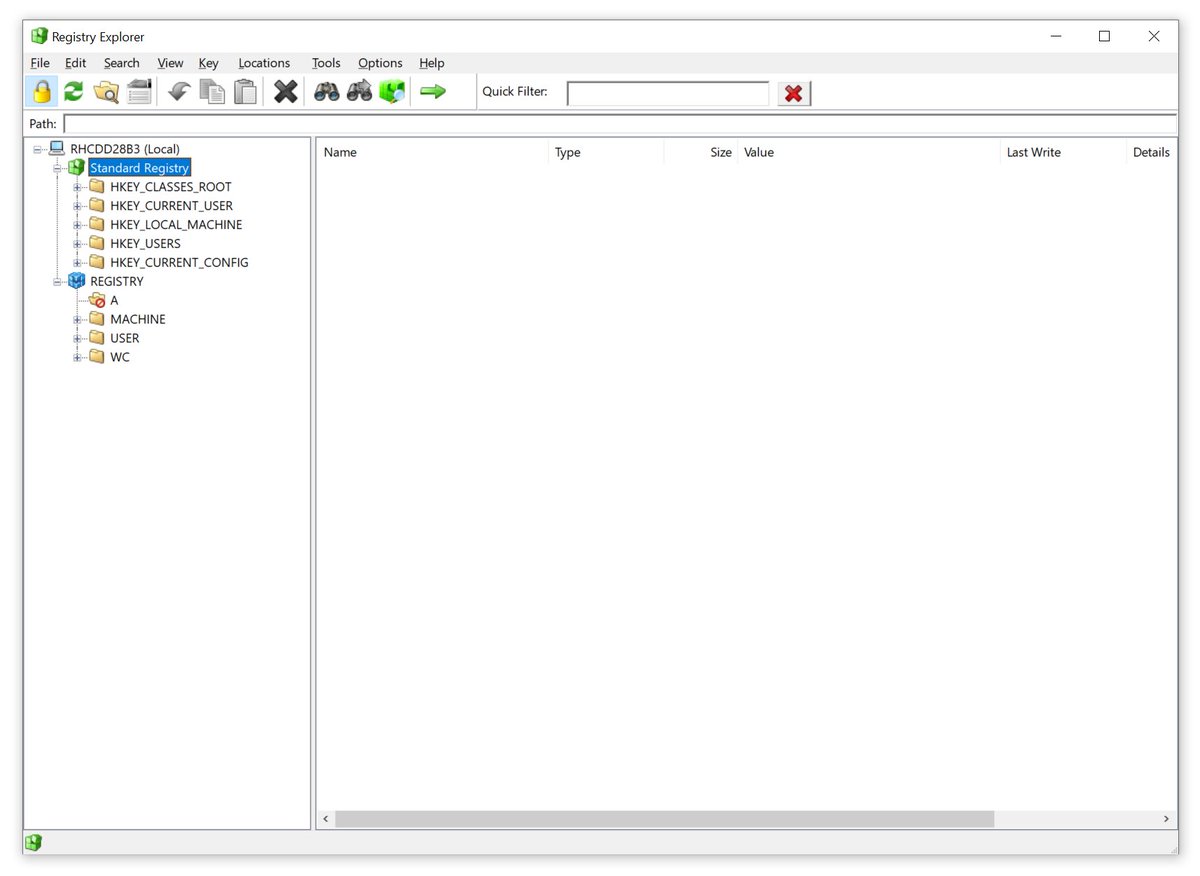Select the MACHINE tree item
This screenshot has width=1200, height=876.
[x=138, y=320]
